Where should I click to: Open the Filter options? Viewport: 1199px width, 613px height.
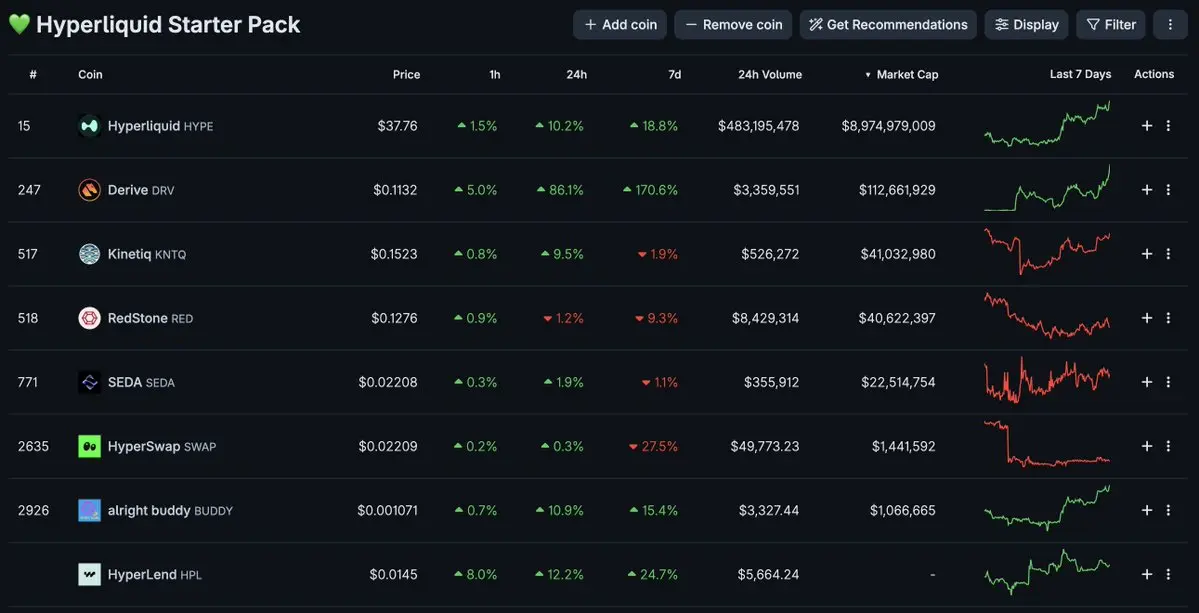pos(1111,24)
